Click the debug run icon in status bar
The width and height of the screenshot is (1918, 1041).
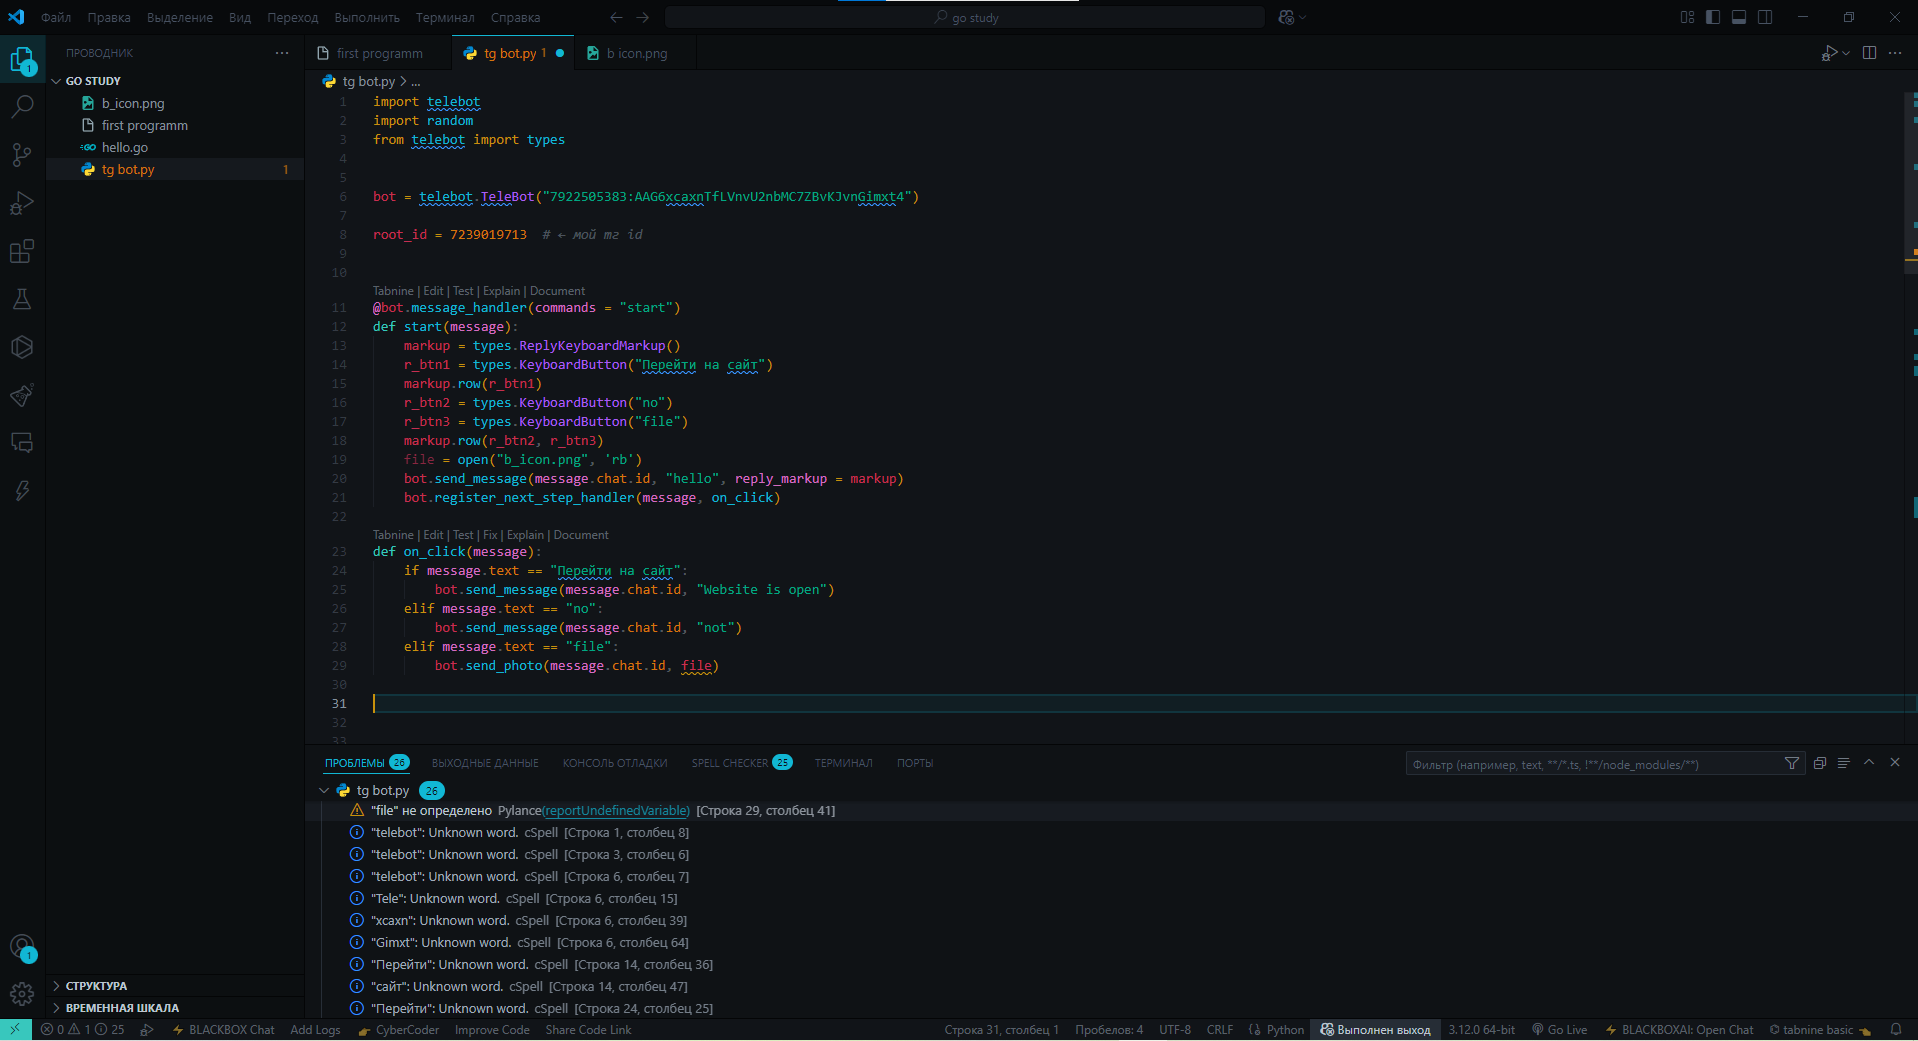[147, 1029]
